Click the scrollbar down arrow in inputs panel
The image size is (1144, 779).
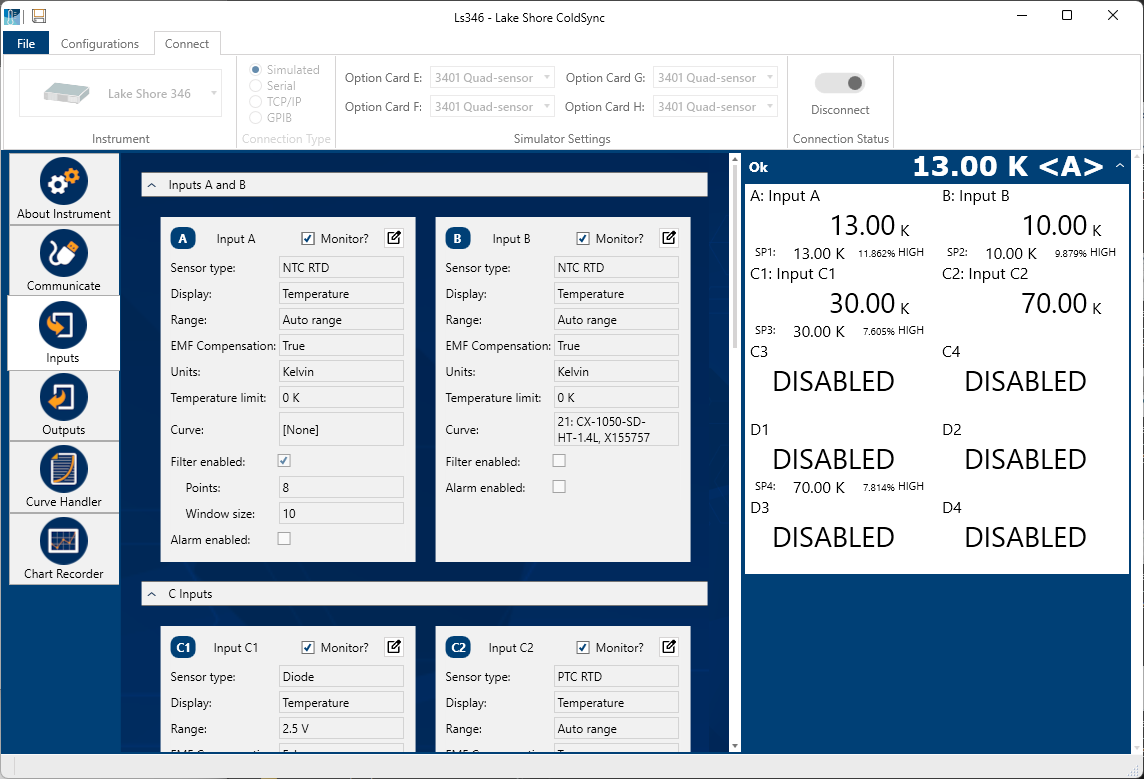coord(735,745)
